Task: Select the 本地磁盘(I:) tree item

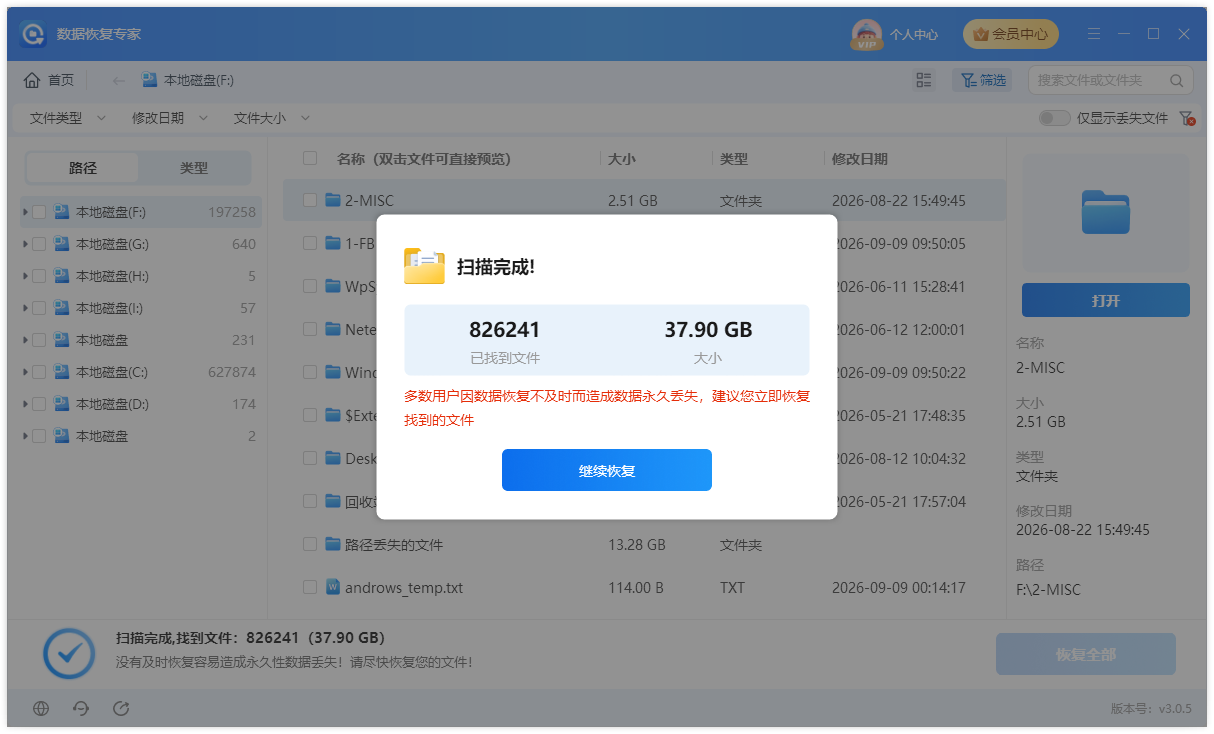Action: click(140, 308)
